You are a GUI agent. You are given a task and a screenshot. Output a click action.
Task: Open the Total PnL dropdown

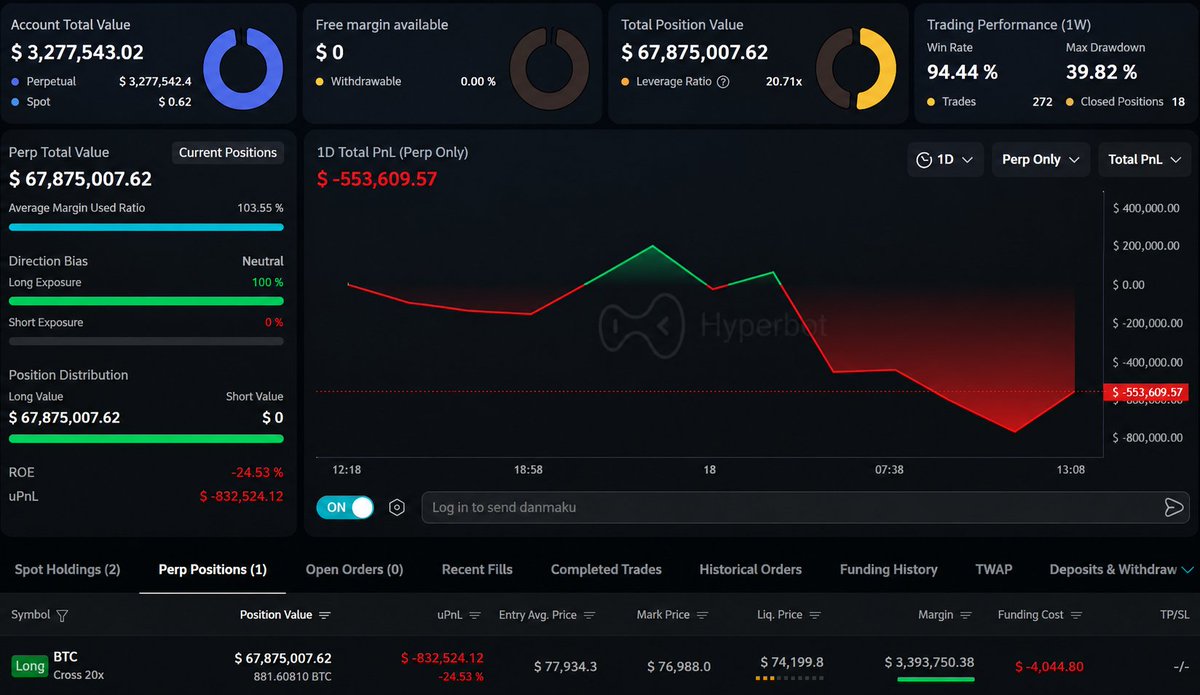point(1145,159)
